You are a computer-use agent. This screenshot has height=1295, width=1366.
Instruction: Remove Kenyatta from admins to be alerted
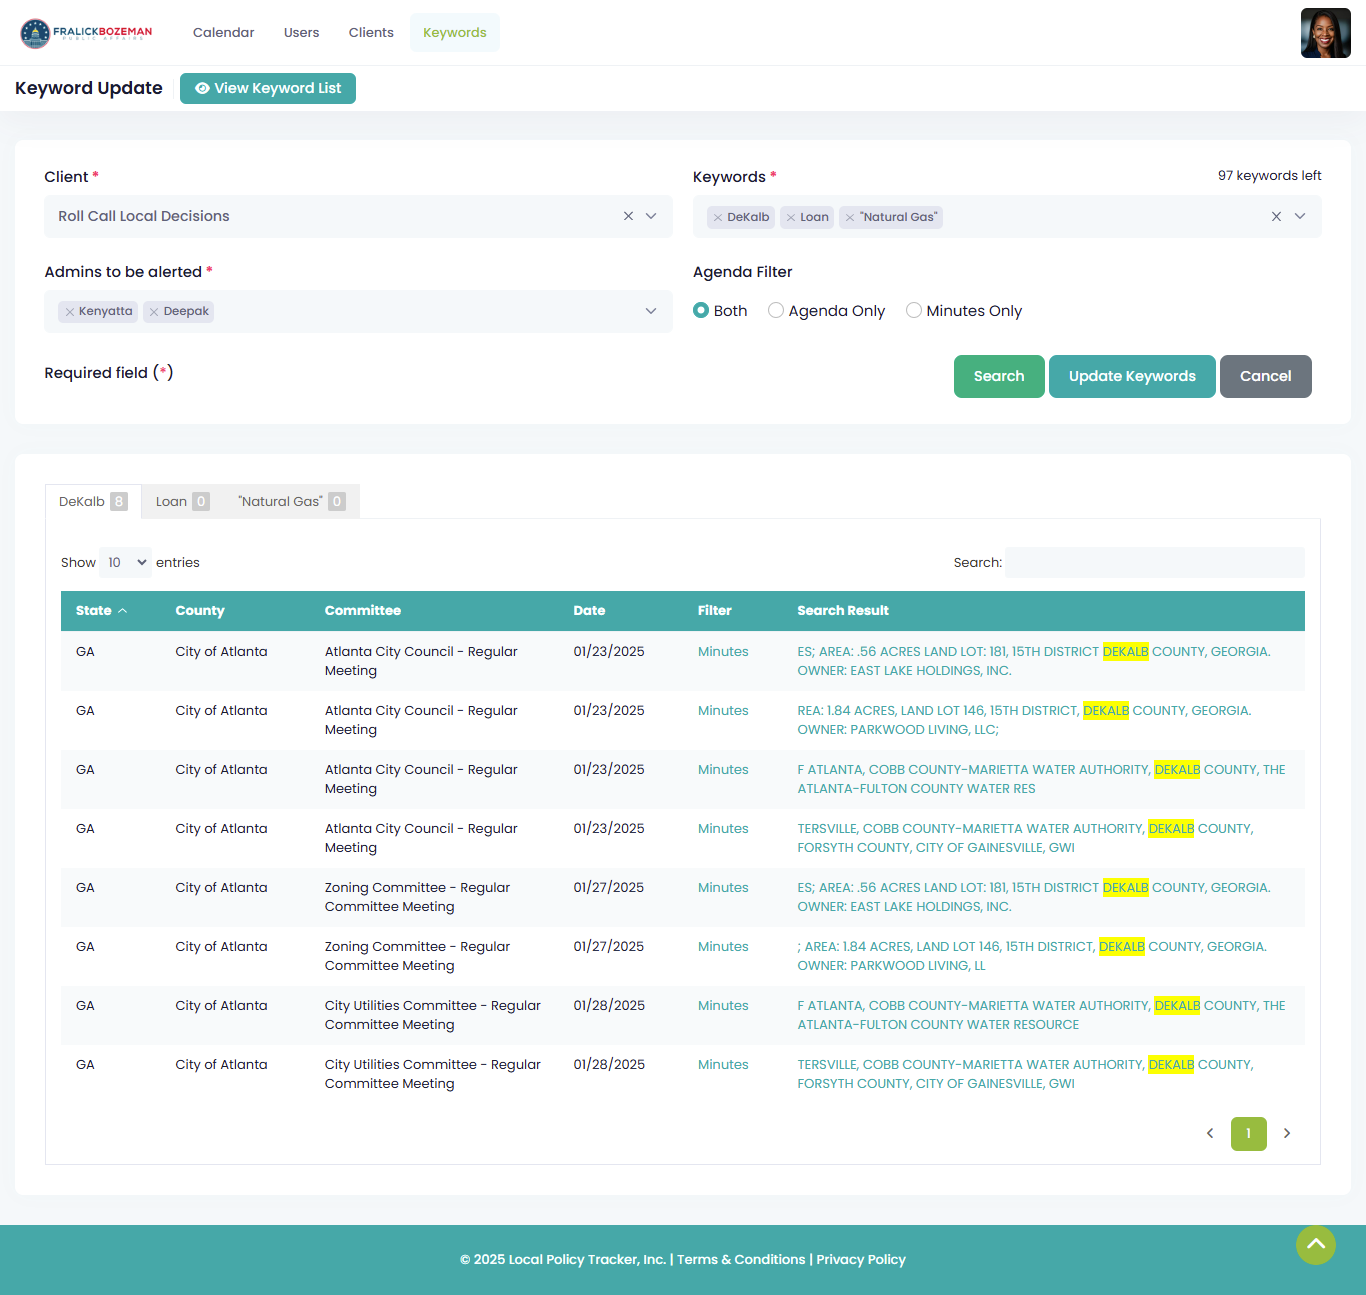(69, 311)
